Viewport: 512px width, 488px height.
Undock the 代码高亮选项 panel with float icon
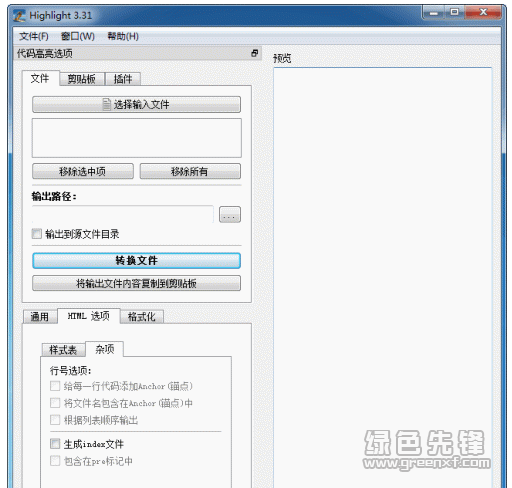[255, 53]
